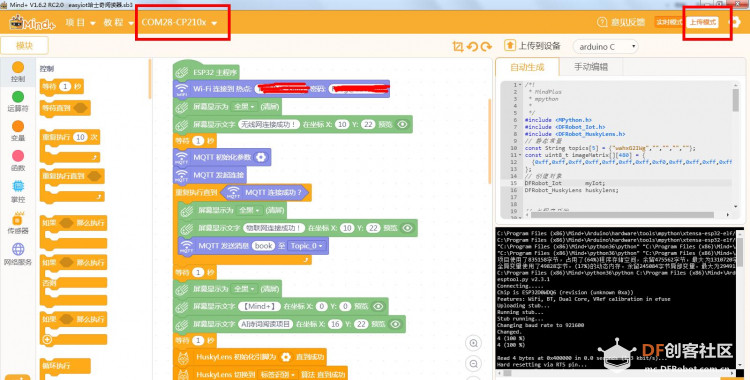750x380 pixels.
Task: Click the Wi-Fi icon on hotspot block
Action: coord(182,89)
